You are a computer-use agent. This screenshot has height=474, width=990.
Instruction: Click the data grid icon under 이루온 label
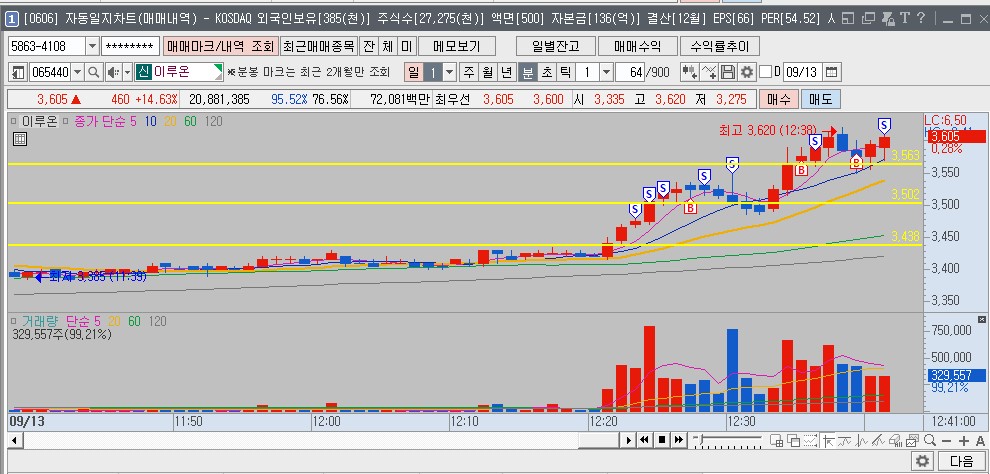click(20, 139)
